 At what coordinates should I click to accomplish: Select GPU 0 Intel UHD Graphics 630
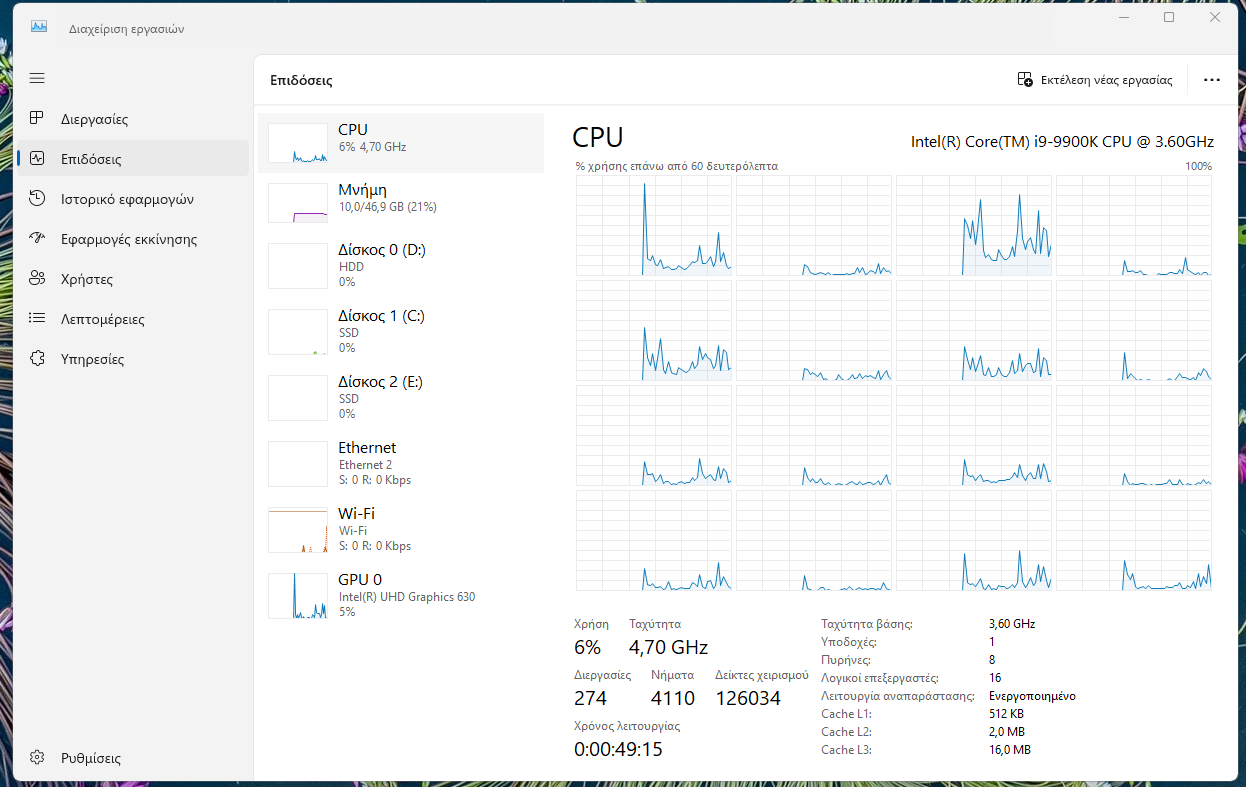(x=400, y=595)
